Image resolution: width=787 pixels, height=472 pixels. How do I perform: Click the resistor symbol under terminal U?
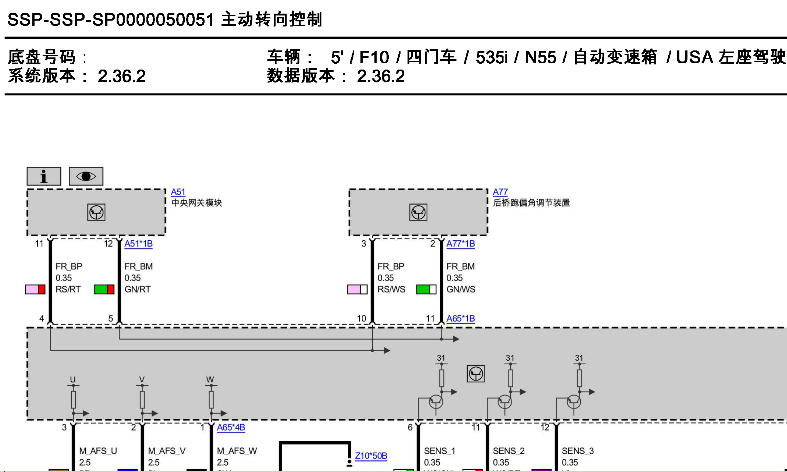(73, 400)
